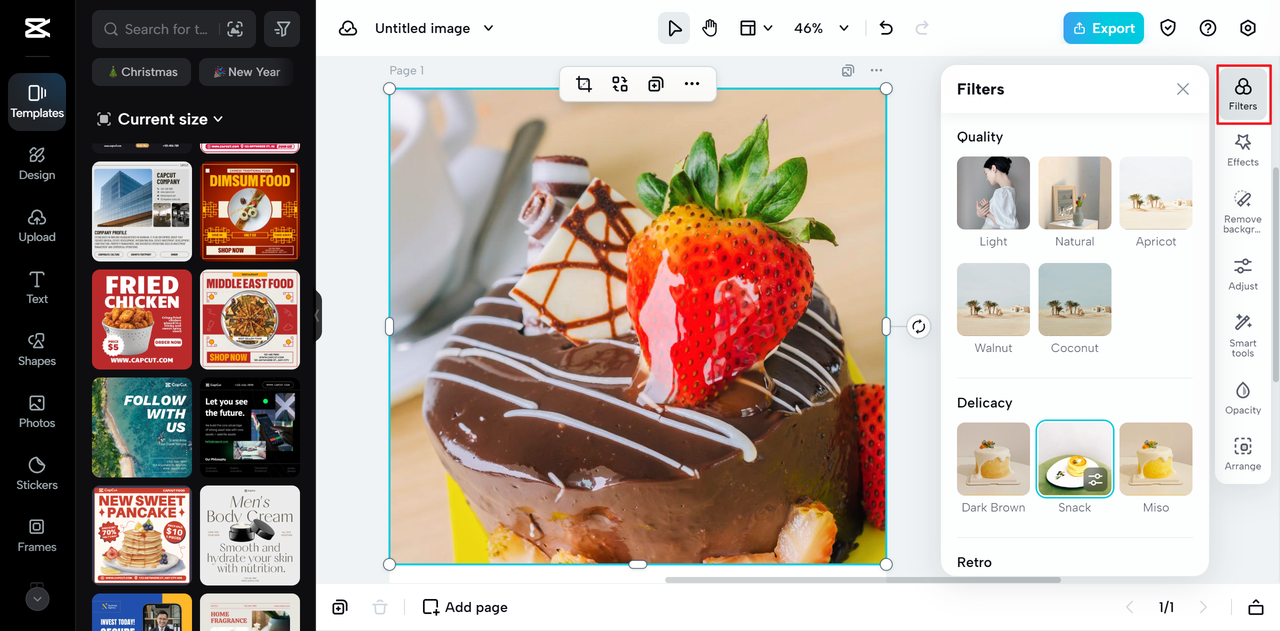This screenshot has width=1280, height=631.
Task: Choose the New Sweet Pancake template
Action: coord(142,536)
